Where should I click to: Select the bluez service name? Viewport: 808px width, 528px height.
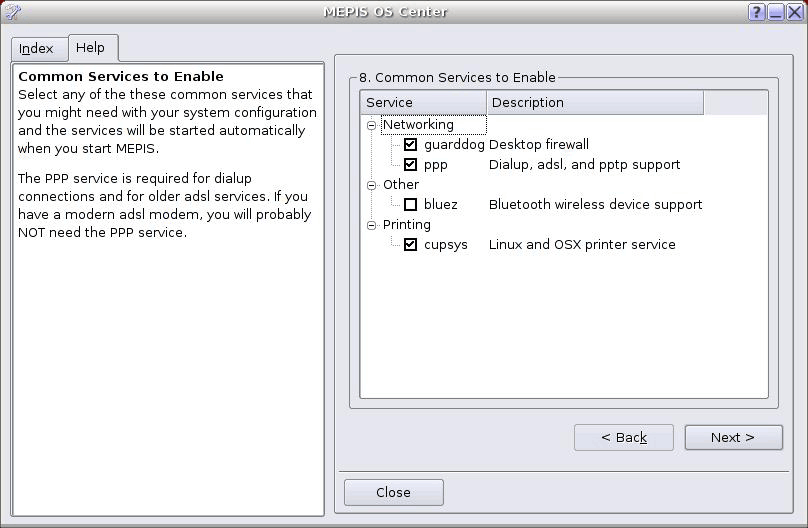click(x=441, y=205)
